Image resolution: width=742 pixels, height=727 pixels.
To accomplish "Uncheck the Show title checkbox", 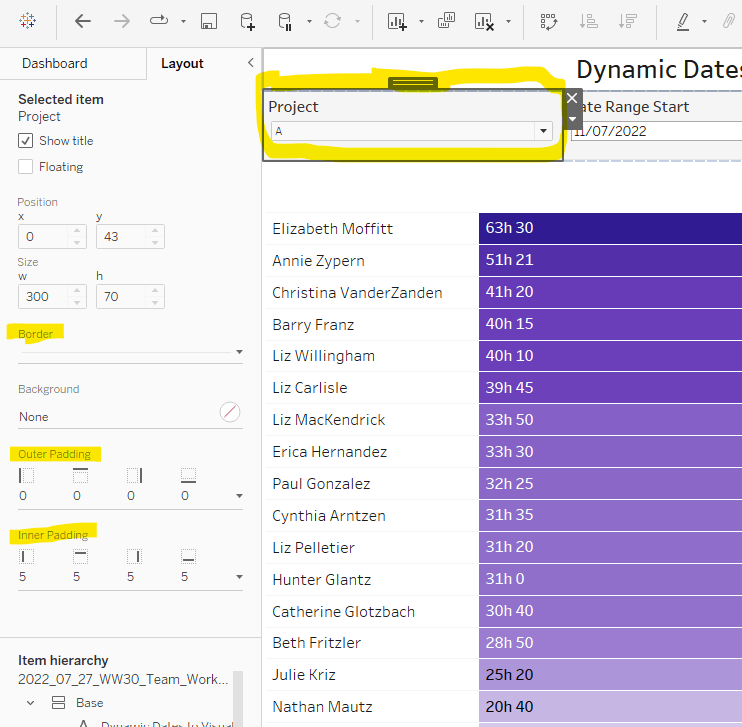I will pos(26,141).
